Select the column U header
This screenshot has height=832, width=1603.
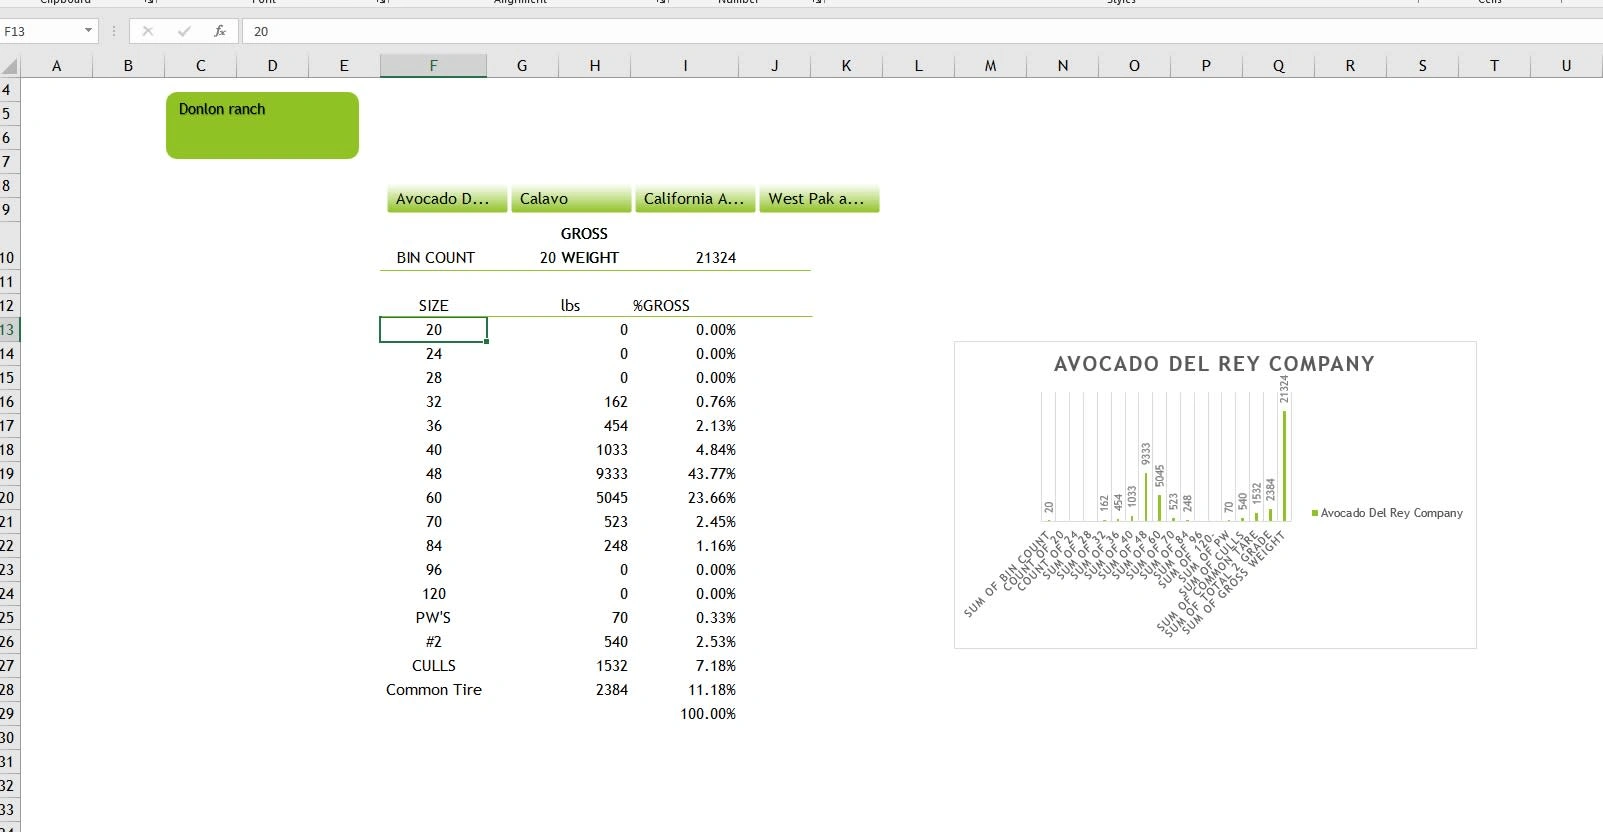click(1566, 66)
